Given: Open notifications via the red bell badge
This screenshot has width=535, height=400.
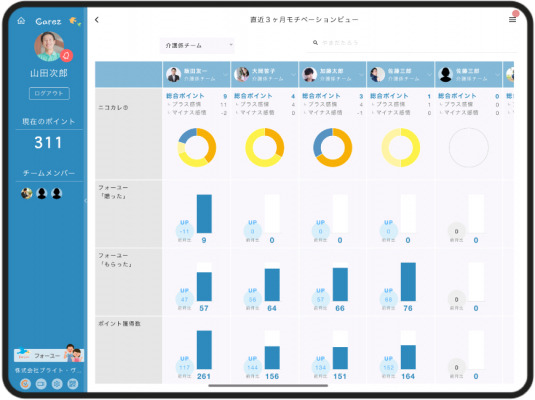Looking at the screenshot, I should (x=67, y=56).
